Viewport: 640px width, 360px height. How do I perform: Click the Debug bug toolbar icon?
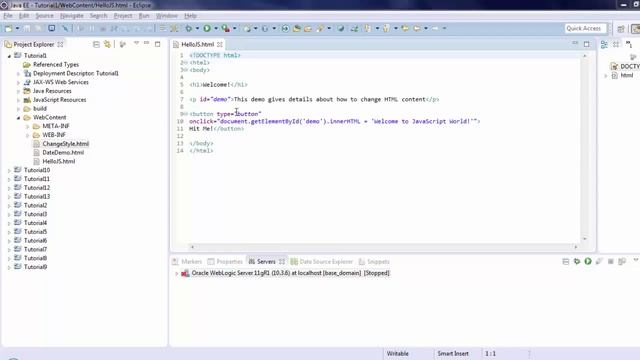189,29
